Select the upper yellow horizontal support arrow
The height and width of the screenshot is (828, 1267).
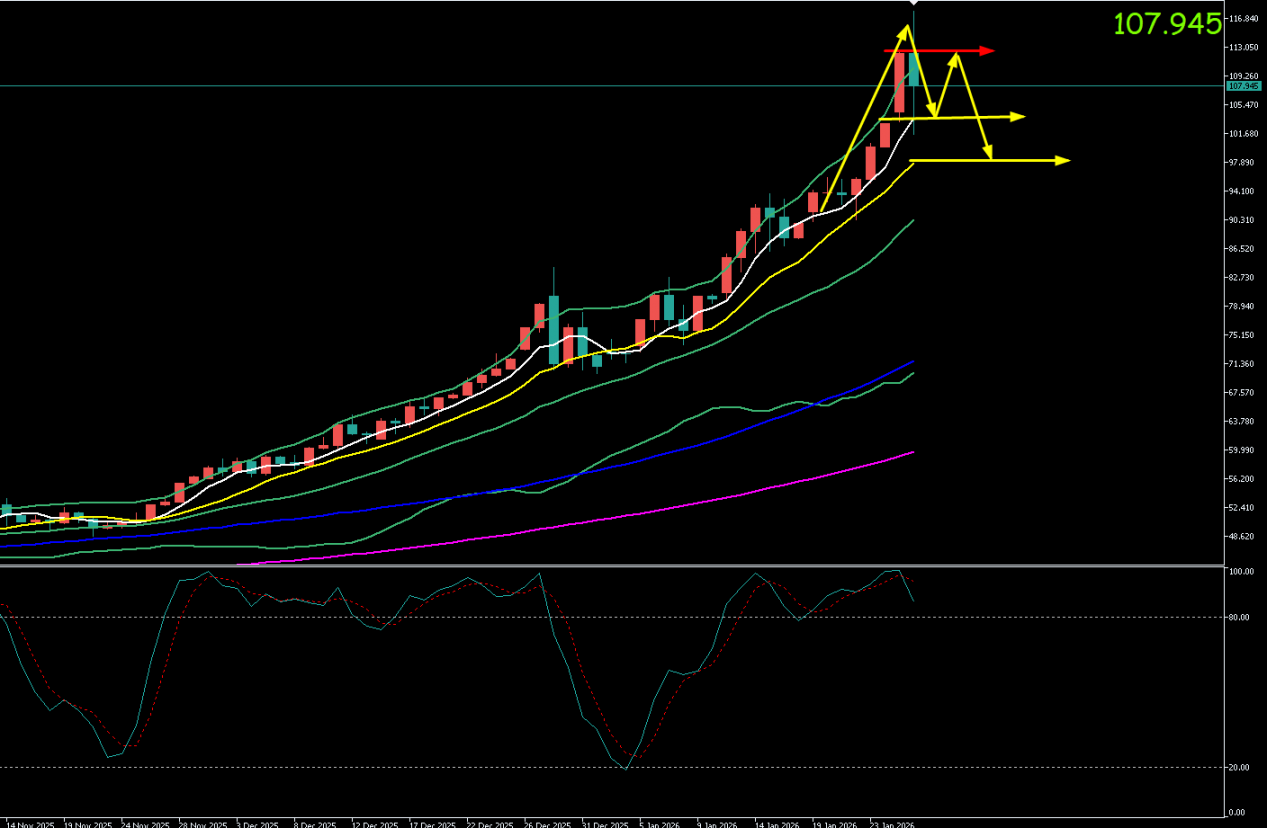(x=960, y=118)
